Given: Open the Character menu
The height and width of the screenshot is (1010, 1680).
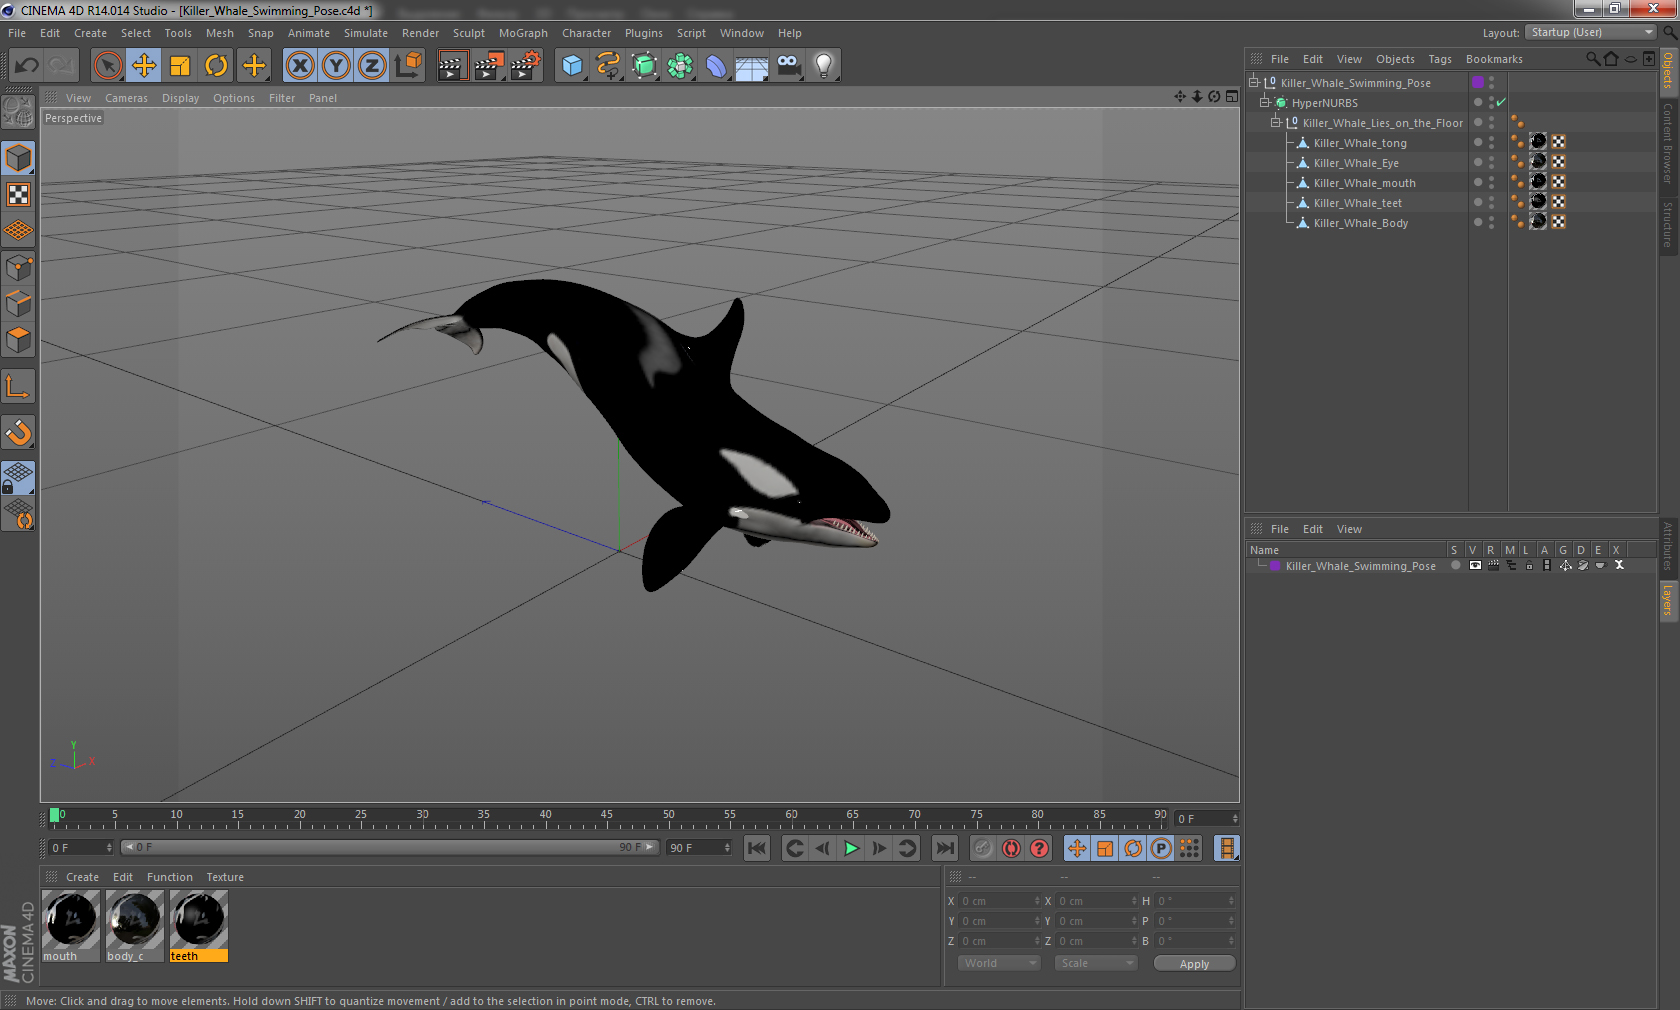Looking at the screenshot, I should (586, 33).
